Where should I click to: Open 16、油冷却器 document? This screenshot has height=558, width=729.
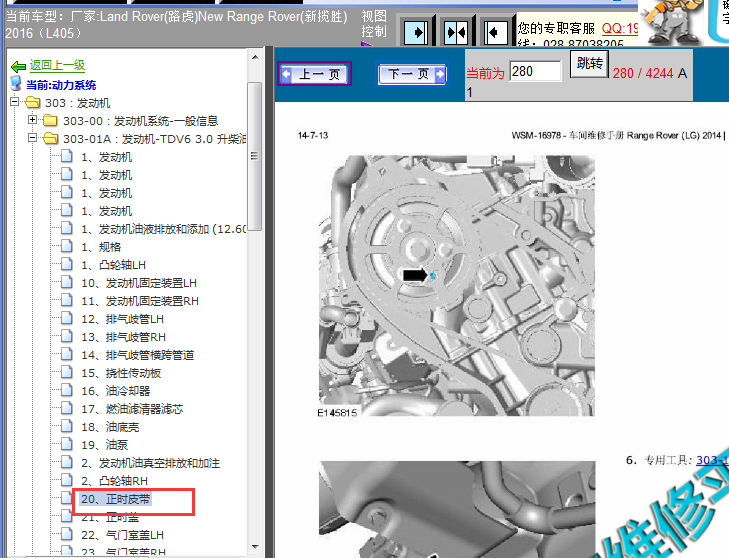pyautogui.click(x=116, y=391)
